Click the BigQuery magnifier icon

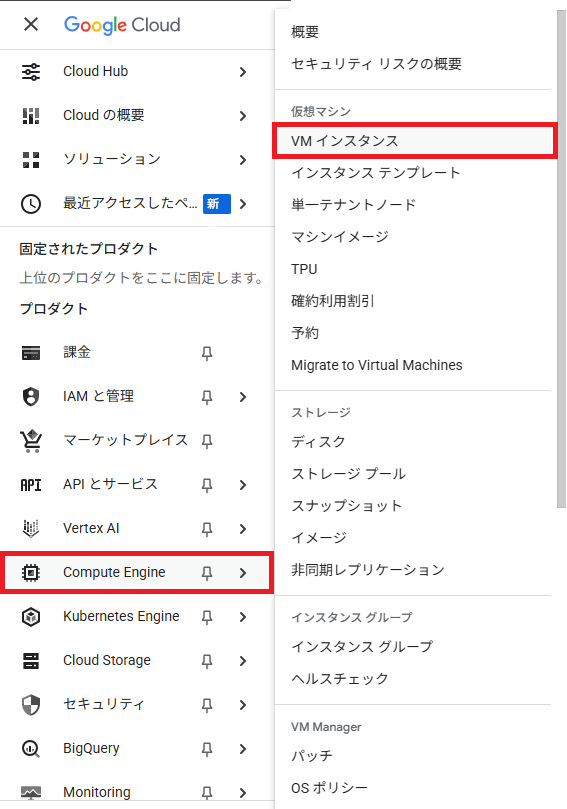pos(31,748)
